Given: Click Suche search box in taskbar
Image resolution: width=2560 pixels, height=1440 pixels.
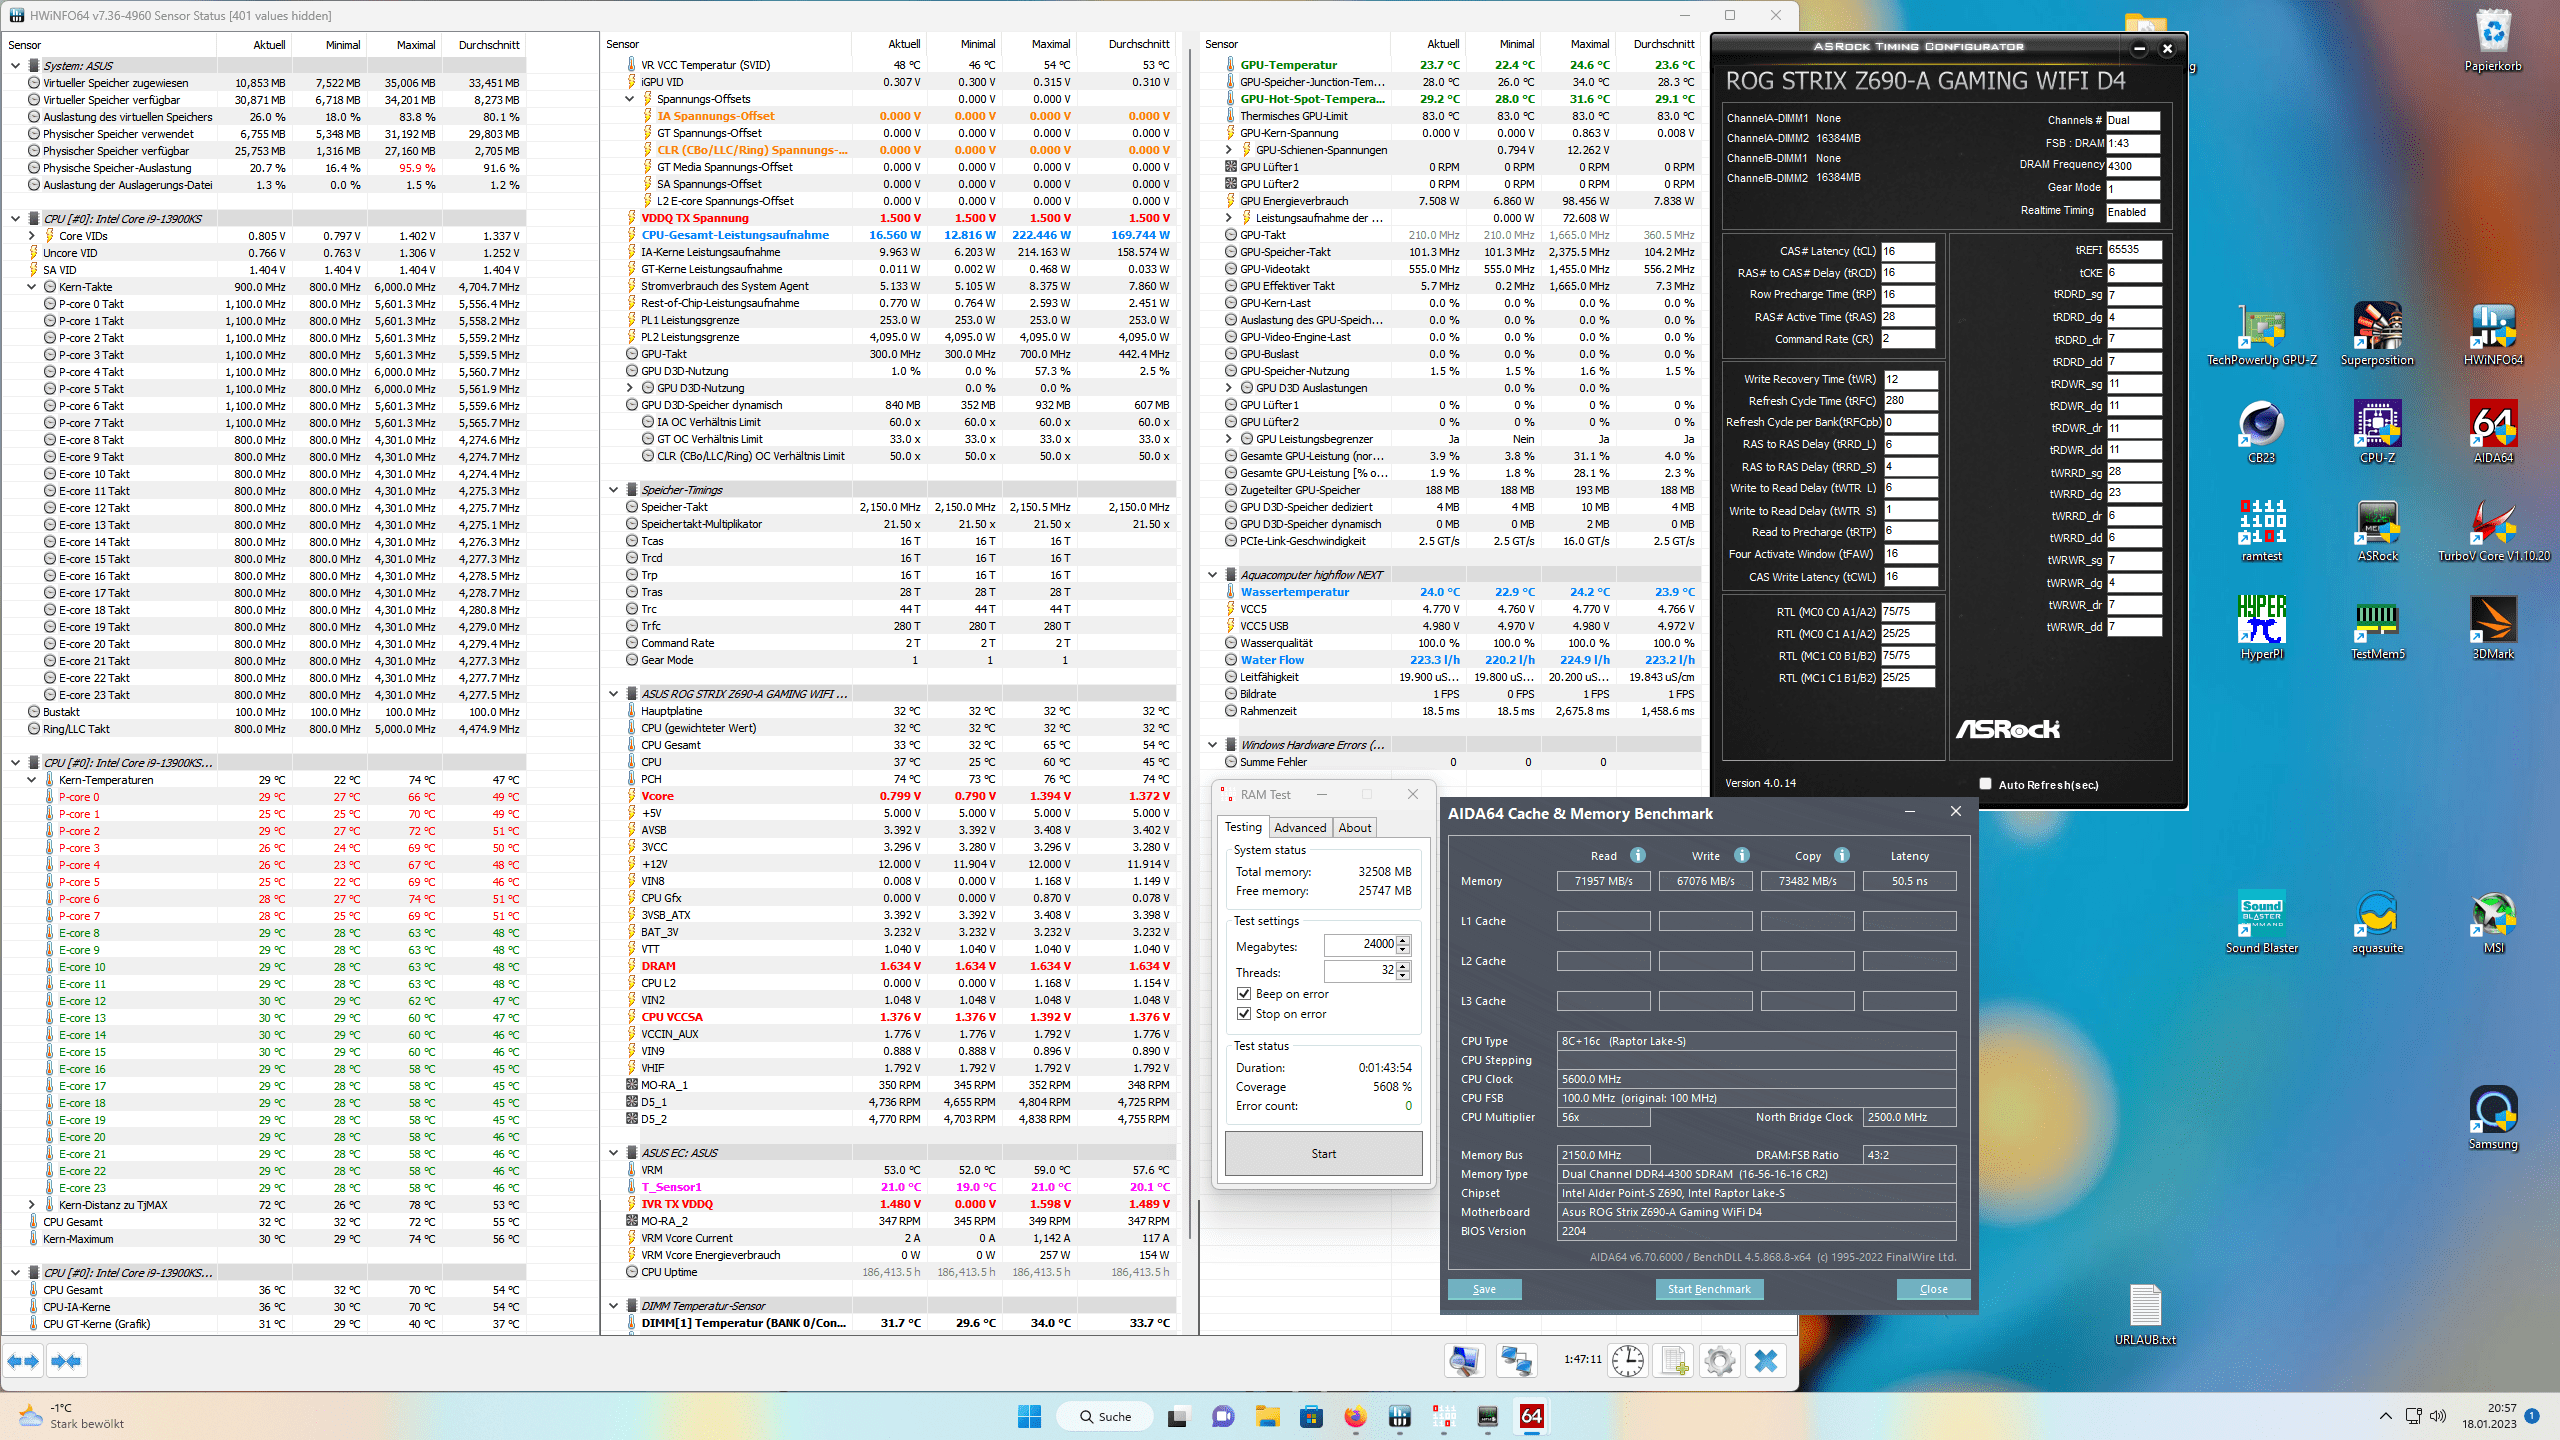Looking at the screenshot, I should tap(1103, 1416).
